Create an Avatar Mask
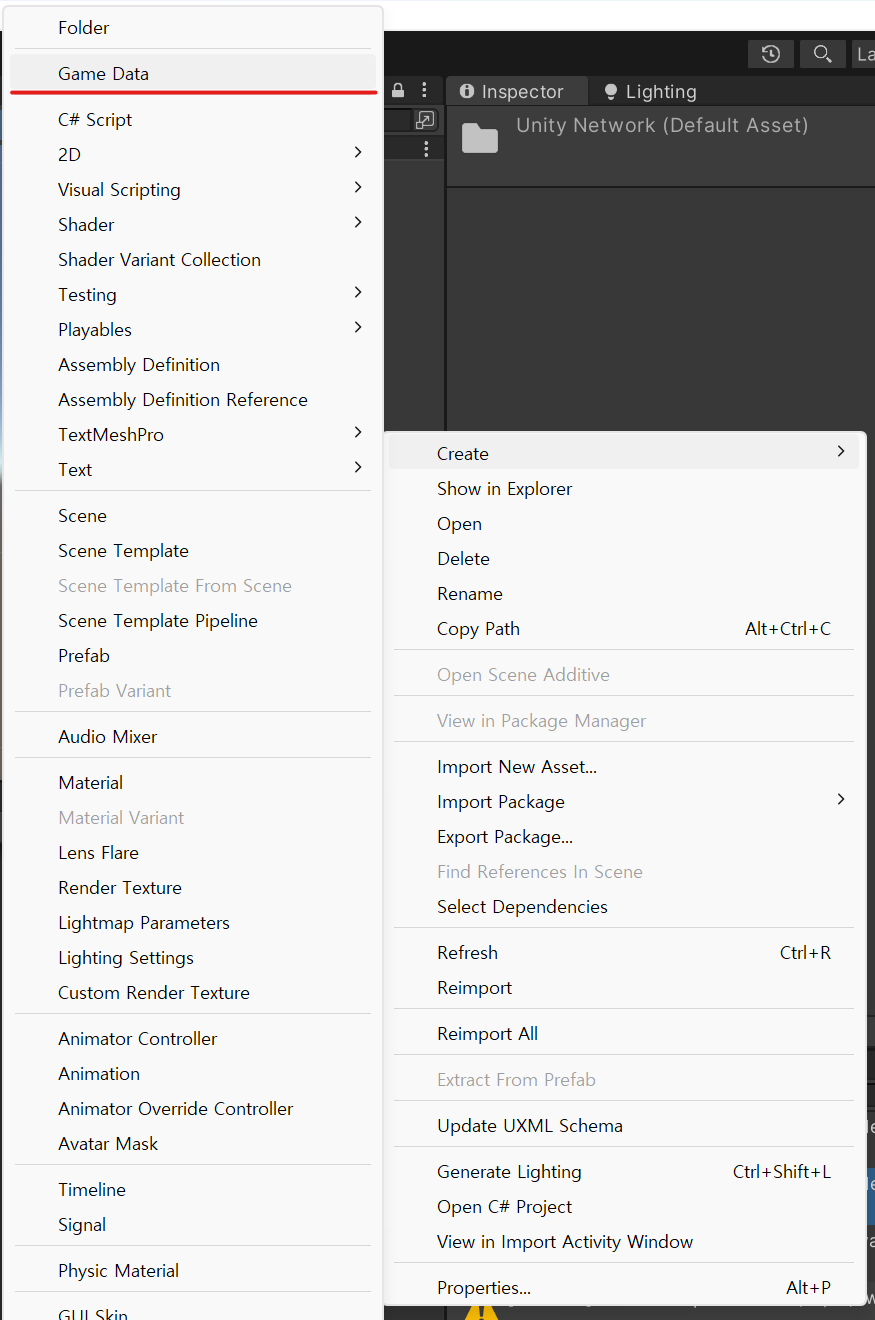 [x=193, y=1144]
